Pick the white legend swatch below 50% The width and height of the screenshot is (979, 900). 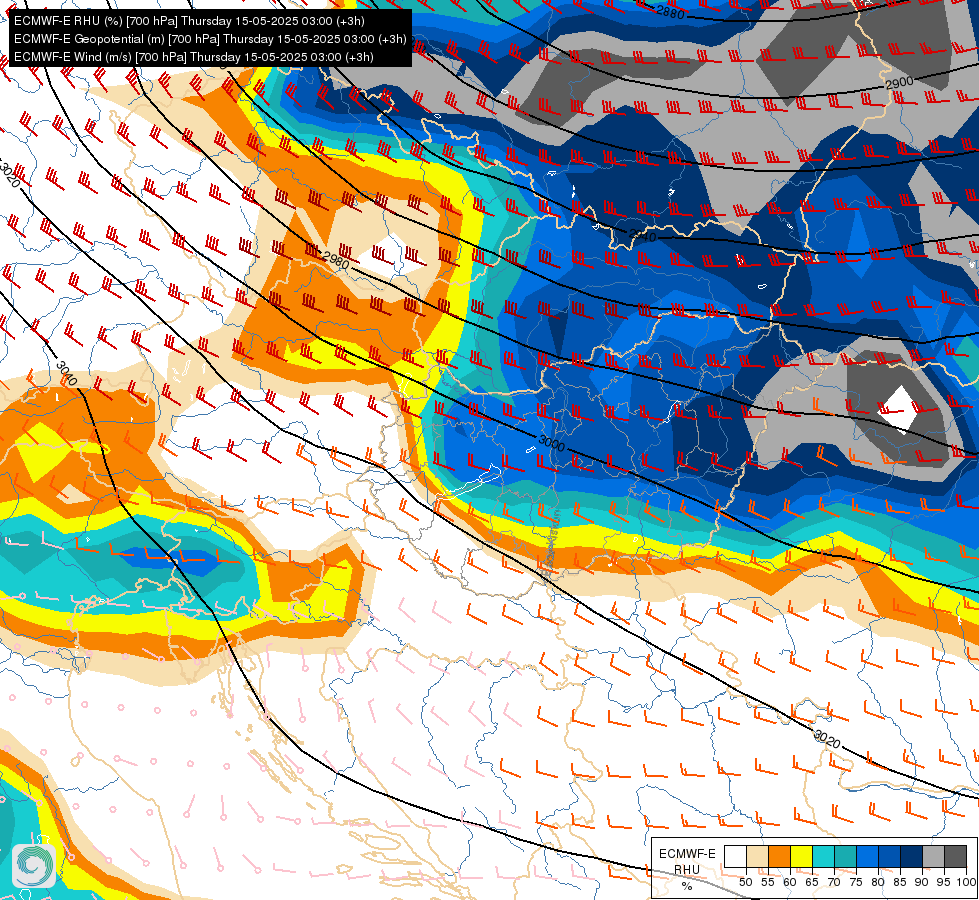click(735, 856)
